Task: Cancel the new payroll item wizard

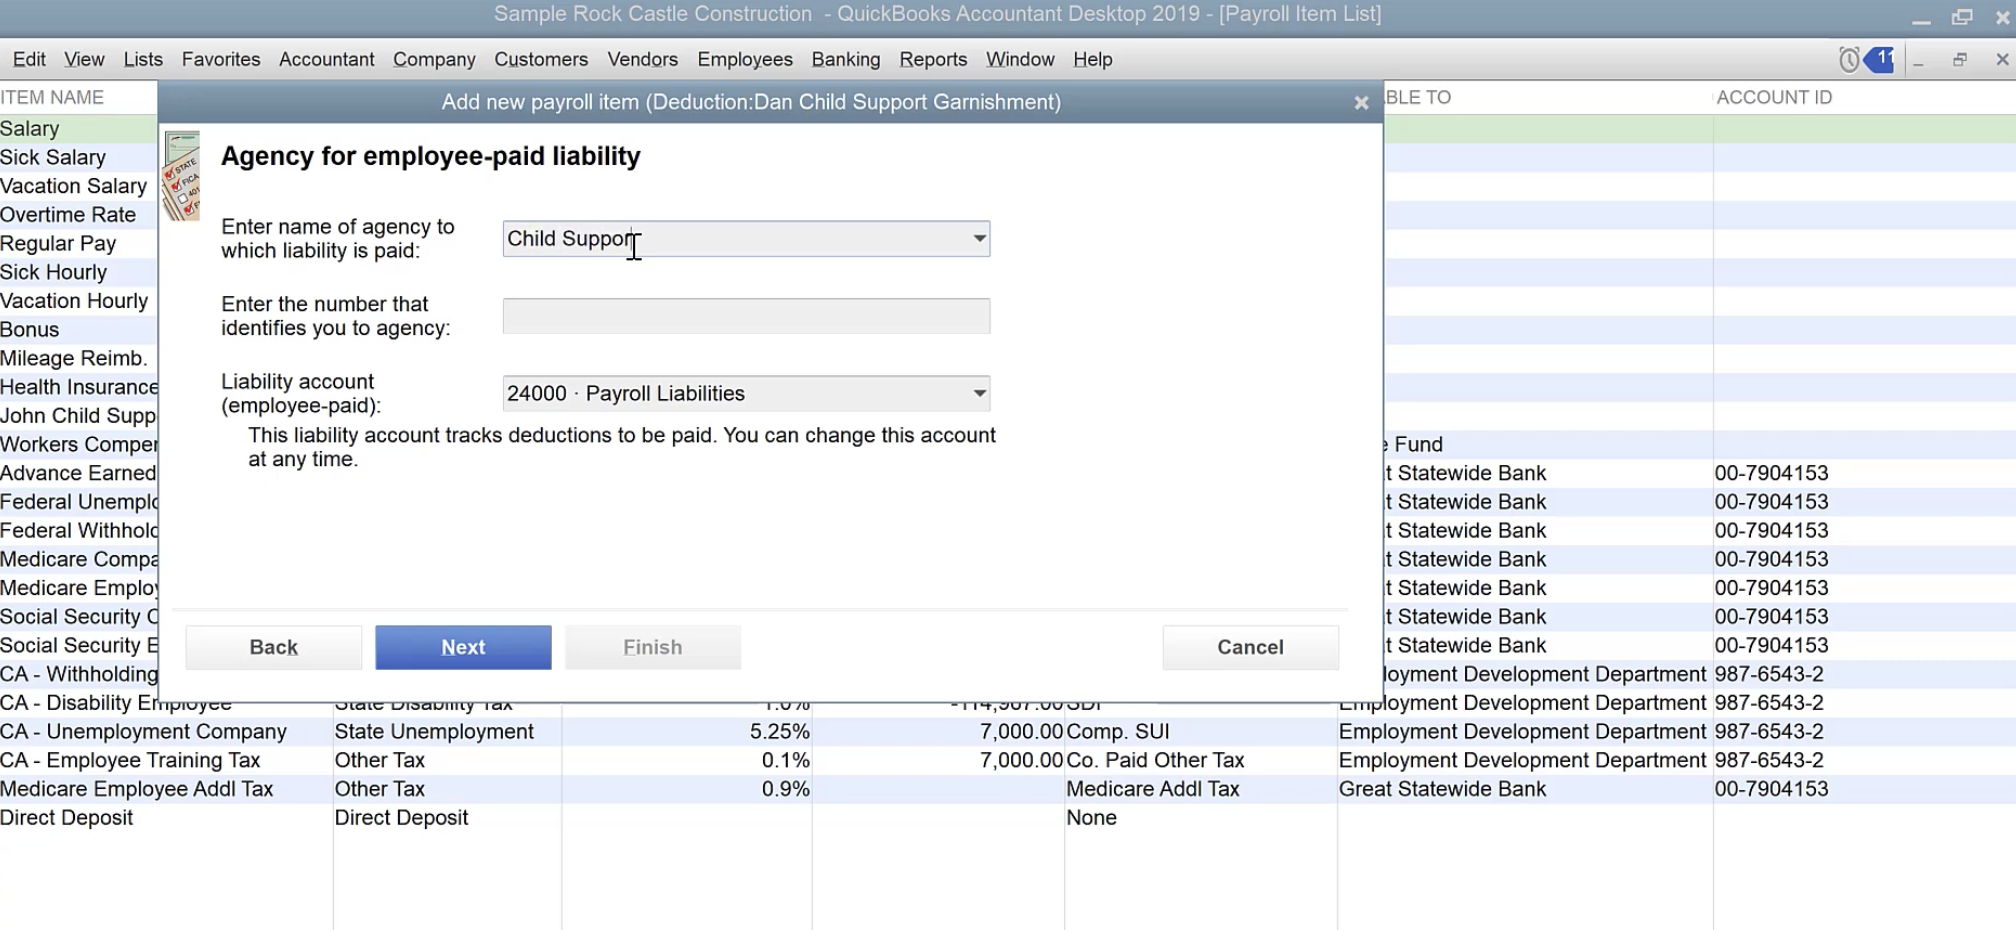Action: [x=1249, y=647]
